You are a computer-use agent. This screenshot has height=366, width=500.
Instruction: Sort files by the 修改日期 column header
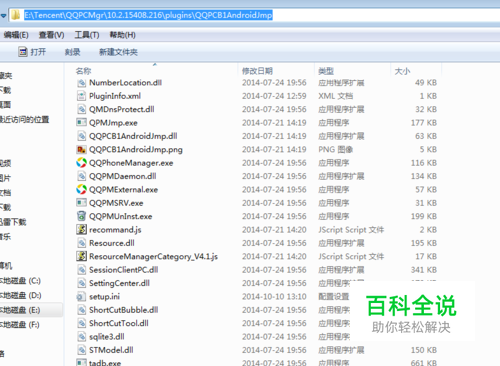pyautogui.click(x=257, y=71)
